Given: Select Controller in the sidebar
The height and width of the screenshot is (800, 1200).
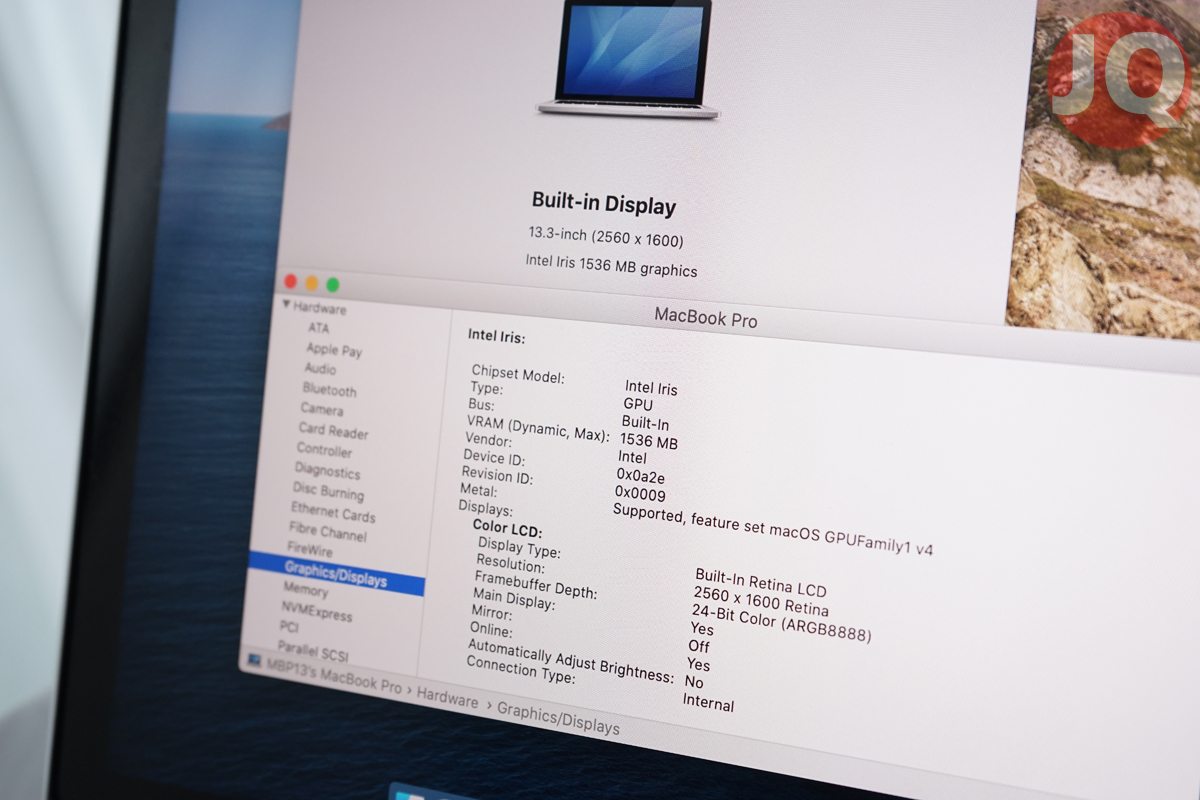Looking at the screenshot, I should (324, 450).
